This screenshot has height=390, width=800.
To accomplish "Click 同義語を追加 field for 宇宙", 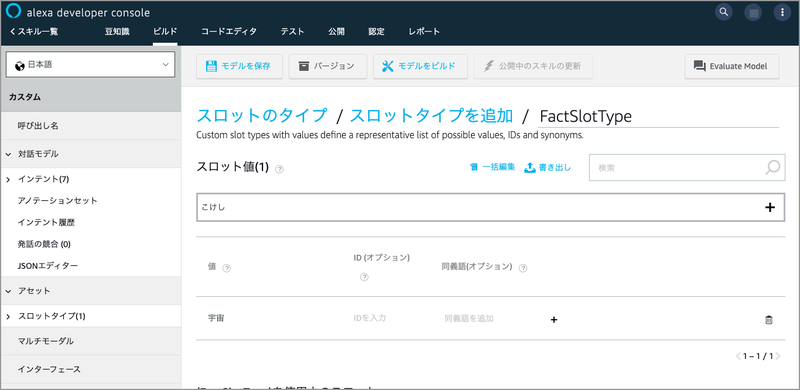I will click(x=469, y=319).
